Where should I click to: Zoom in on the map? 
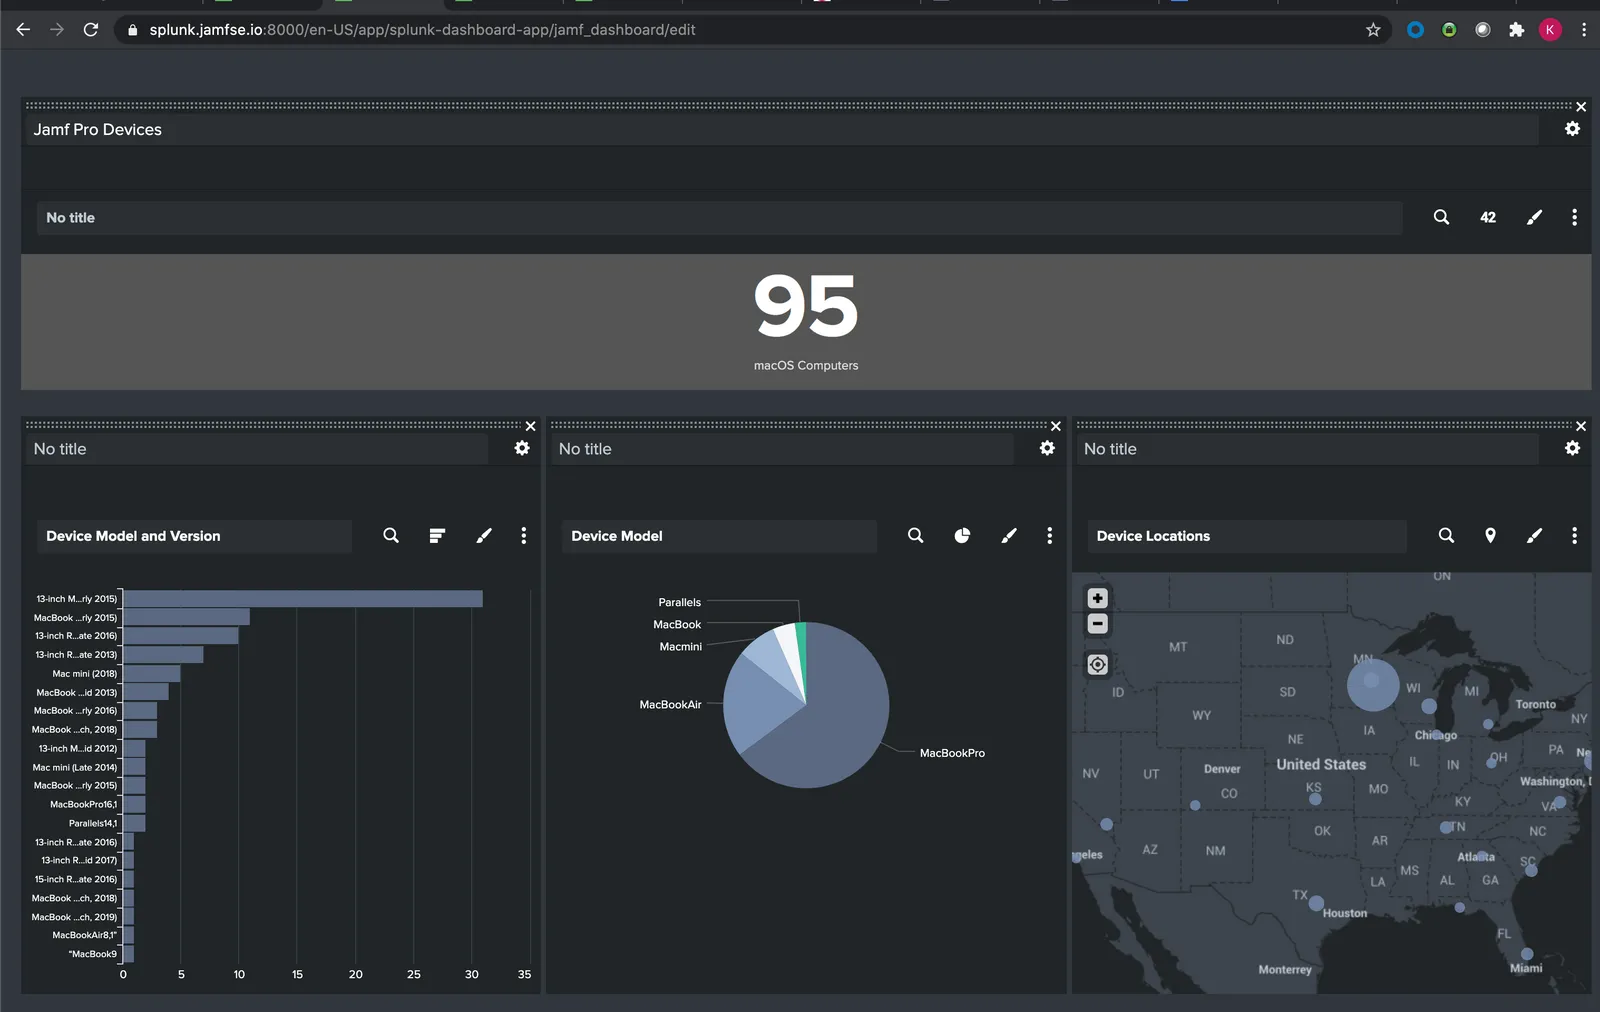[x=1097, y=598]
